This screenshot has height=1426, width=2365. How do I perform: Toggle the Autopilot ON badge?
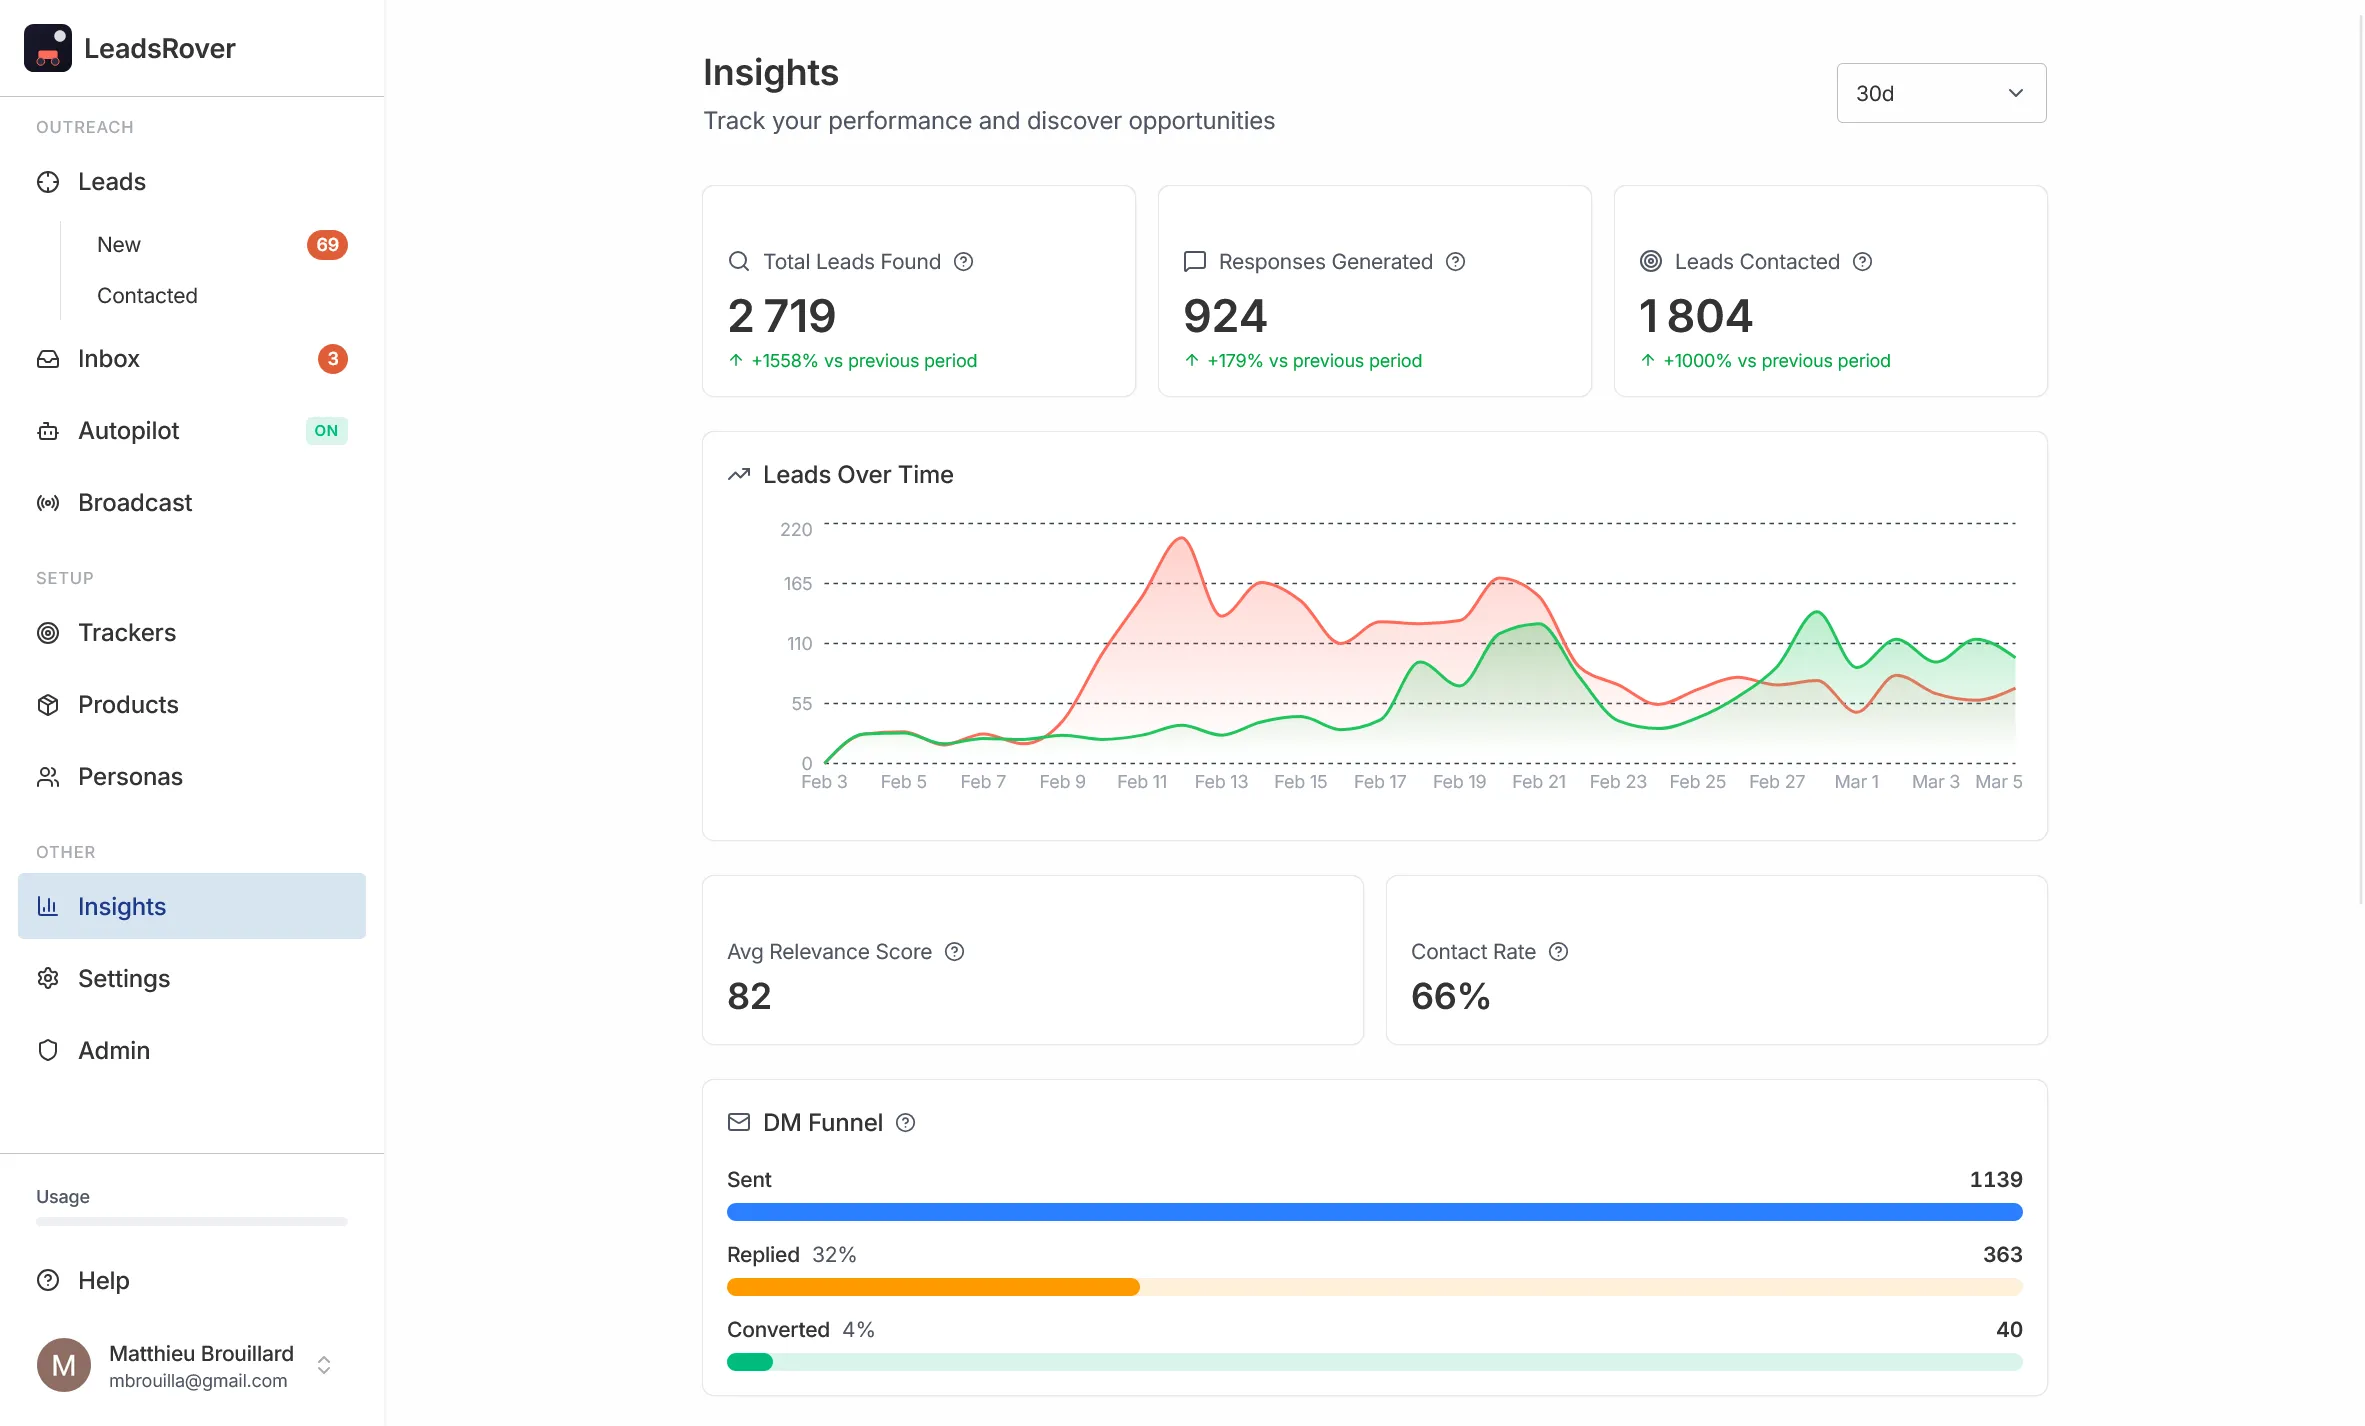pos(326,431)
